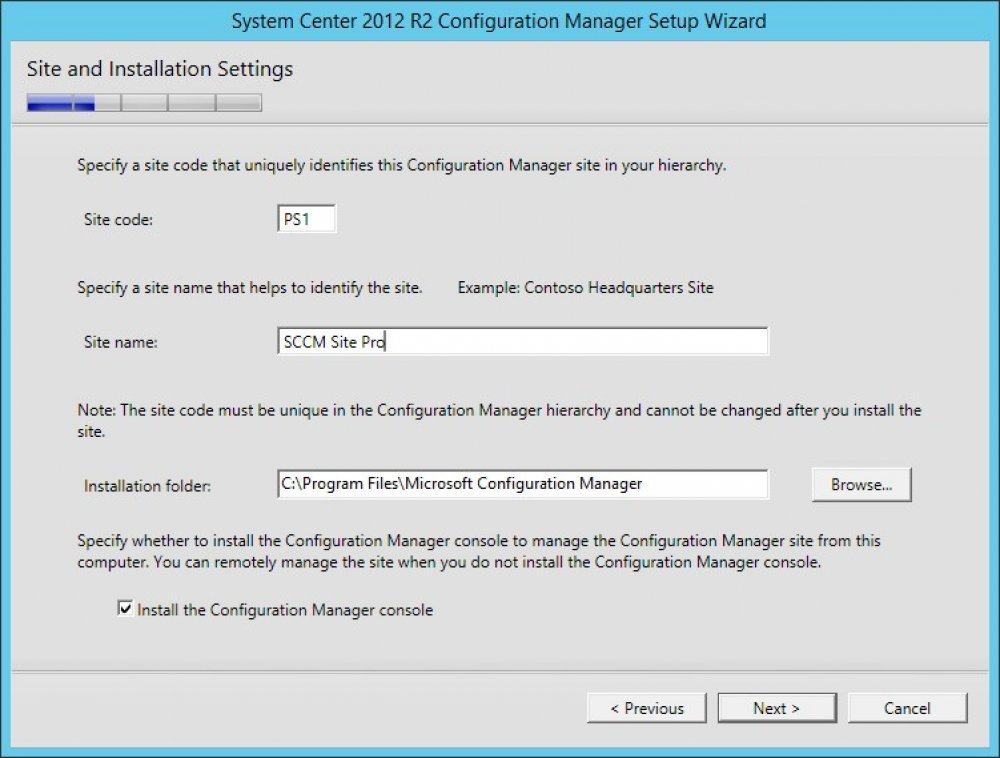Proceed with the Next button
The height and width of the screenshot is (758, 1000).
(x=777, y=708)
